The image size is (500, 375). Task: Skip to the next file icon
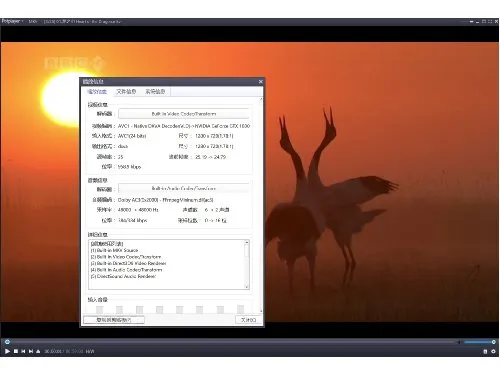(x=31, y=351)
